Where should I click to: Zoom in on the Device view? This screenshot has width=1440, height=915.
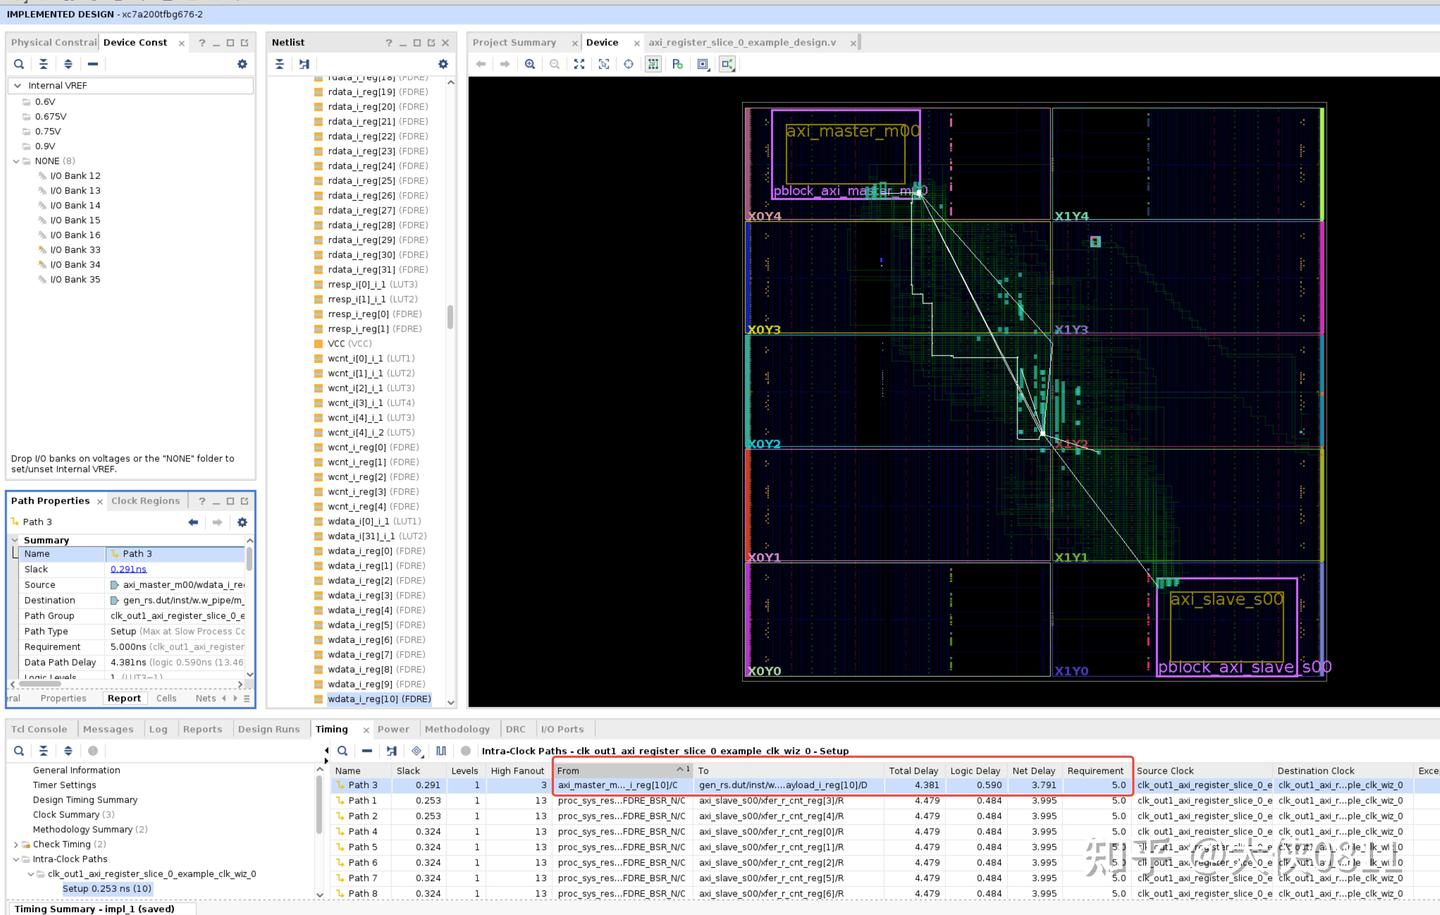[530, 64]
